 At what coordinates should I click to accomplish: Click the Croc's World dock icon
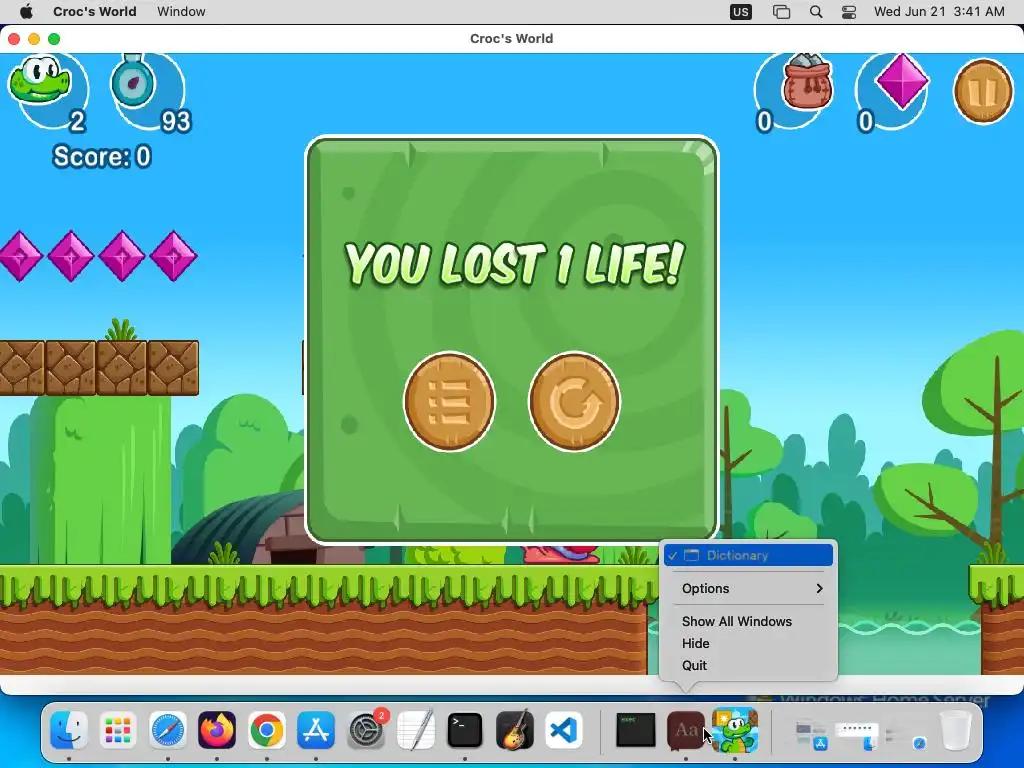click(x=735, y=729)
